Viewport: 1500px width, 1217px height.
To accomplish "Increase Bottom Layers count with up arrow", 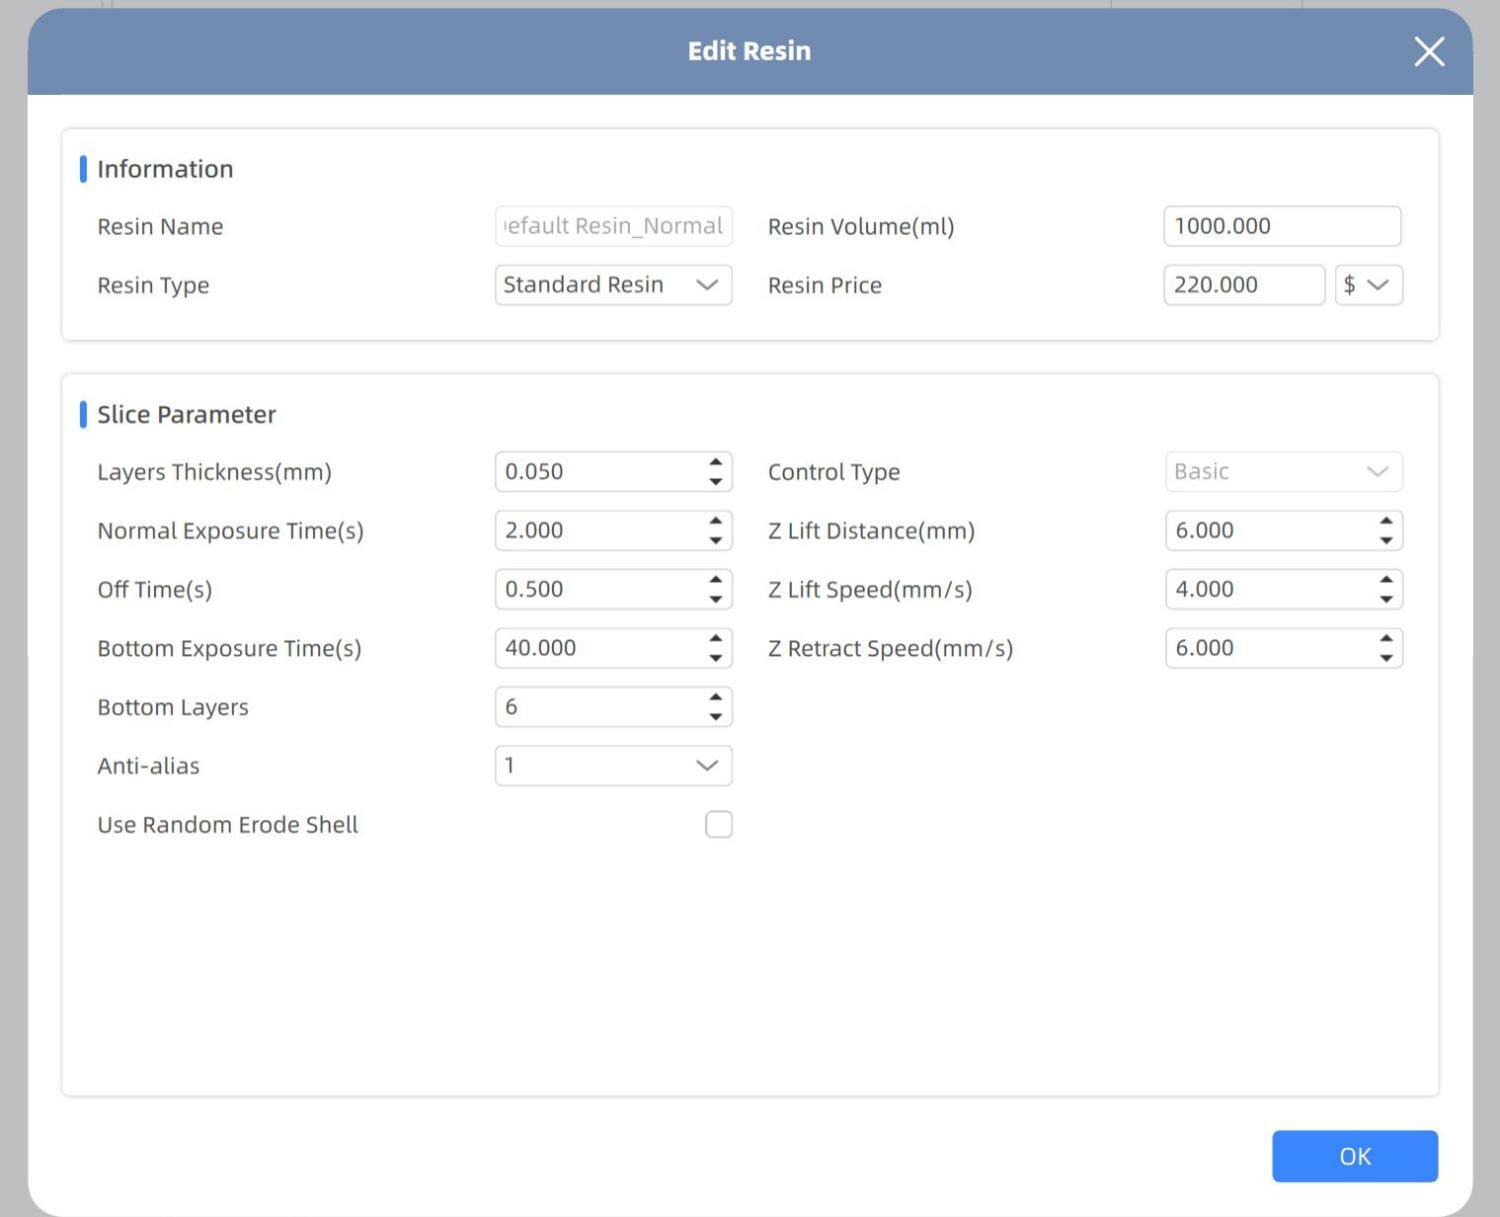I will pos(715,698).
